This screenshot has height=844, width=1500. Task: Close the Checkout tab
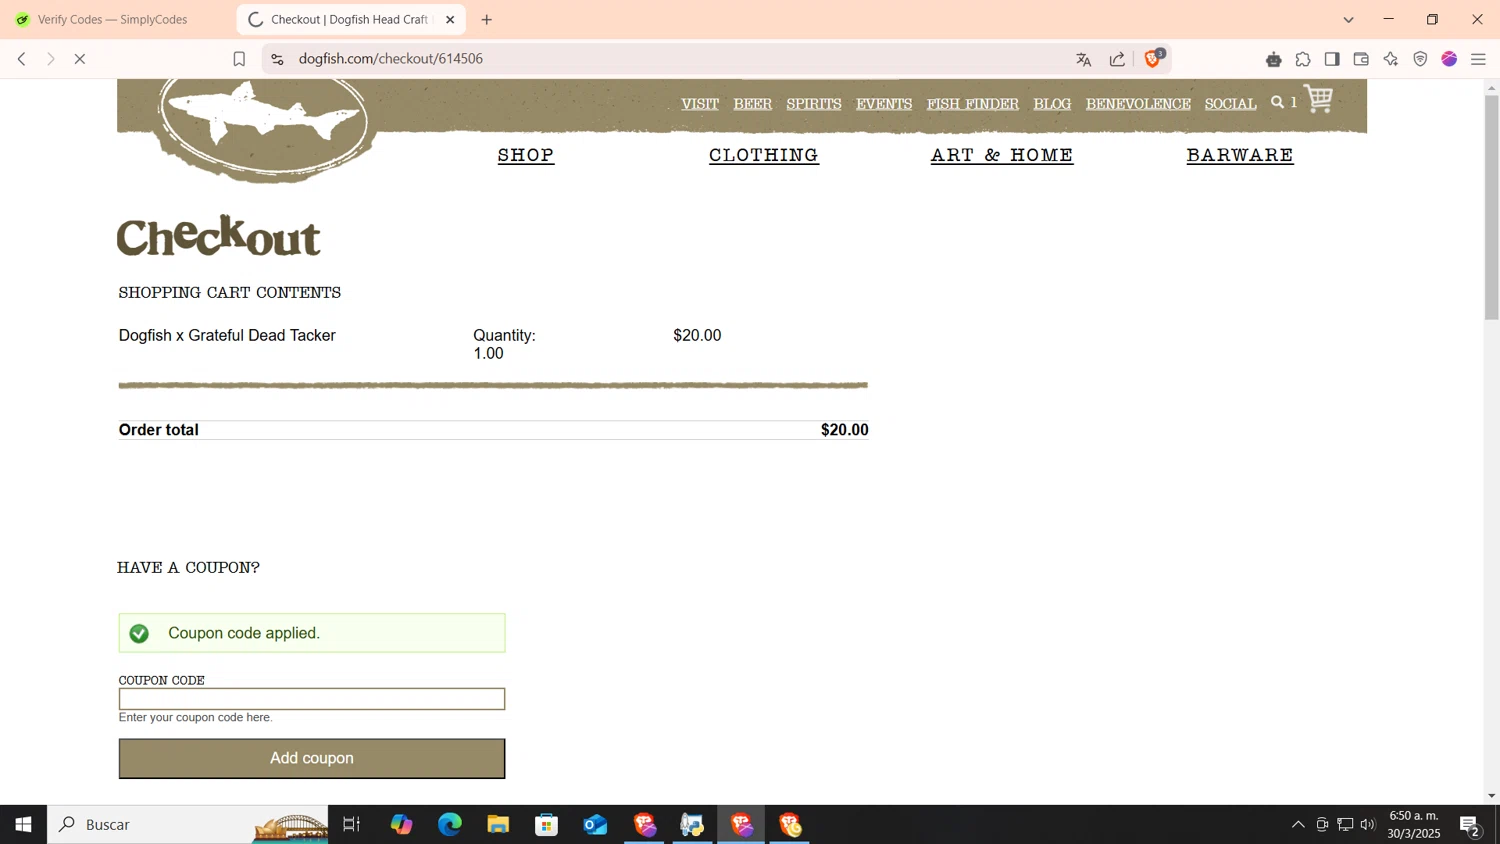tap(450, 19)
